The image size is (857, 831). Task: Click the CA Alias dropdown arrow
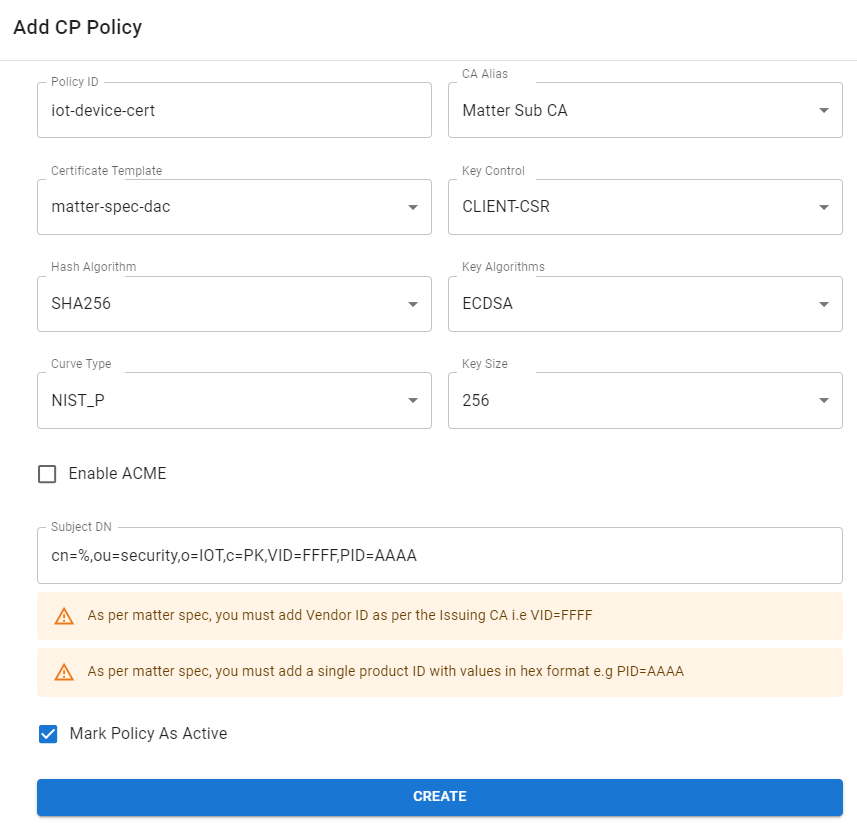824,110
